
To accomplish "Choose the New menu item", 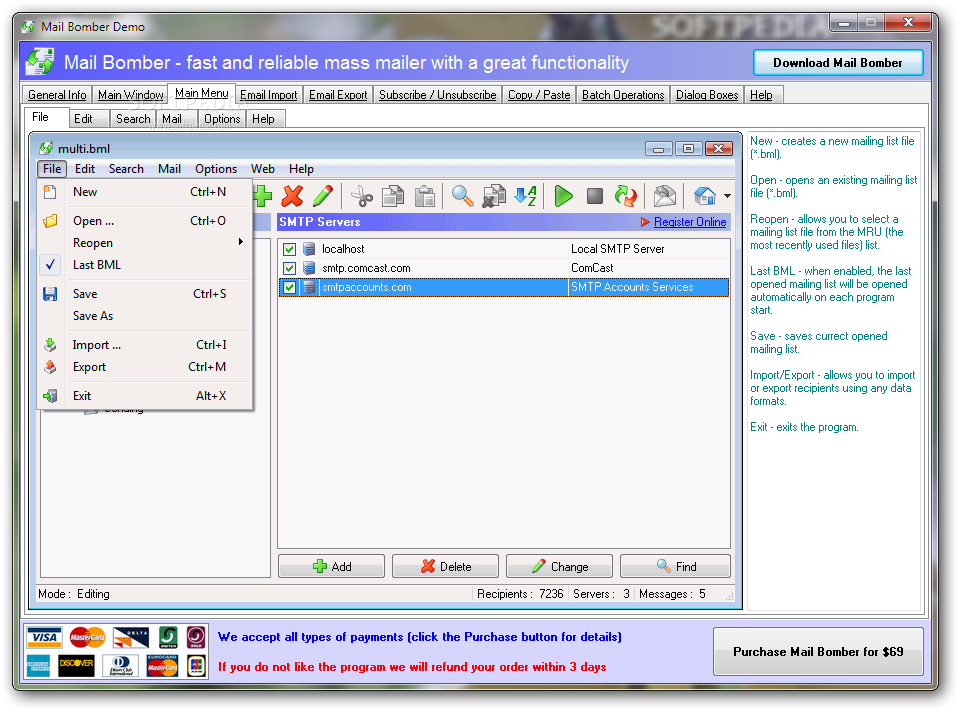I will pyautogui.click(x=145, y=192).
